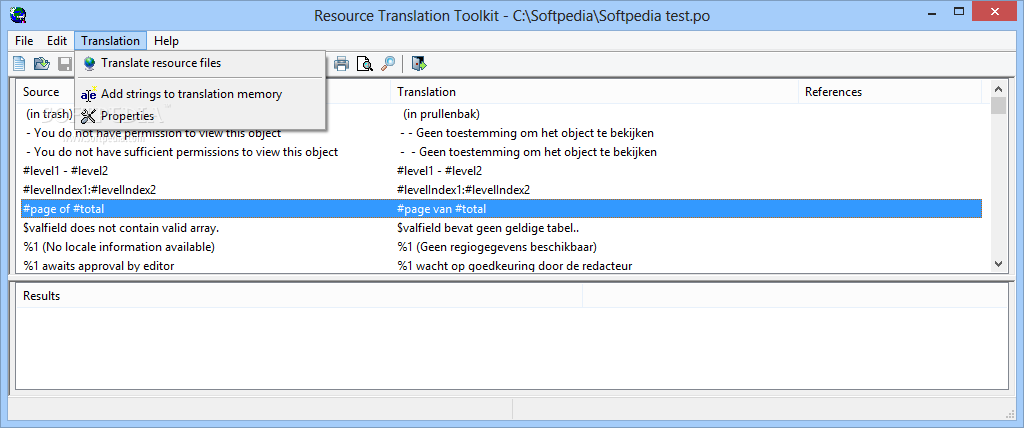Open the File menu
Viewport: 1024px width, 428px height.
[x=24, y=41]
